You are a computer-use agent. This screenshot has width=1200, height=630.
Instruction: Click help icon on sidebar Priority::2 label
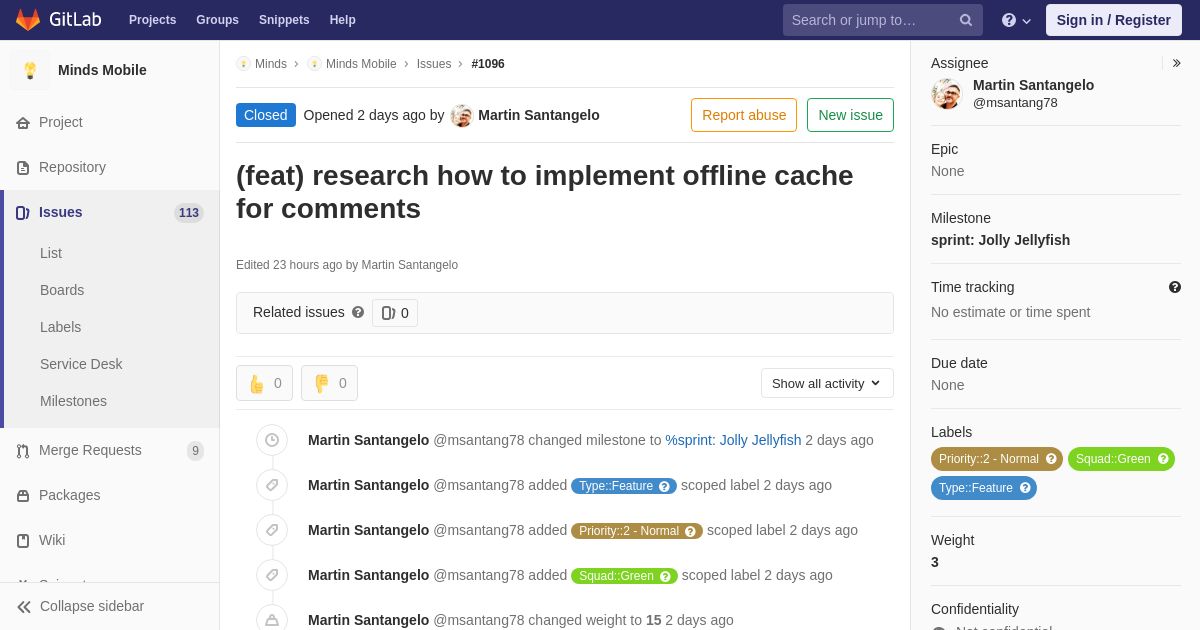coord(1051,459)
